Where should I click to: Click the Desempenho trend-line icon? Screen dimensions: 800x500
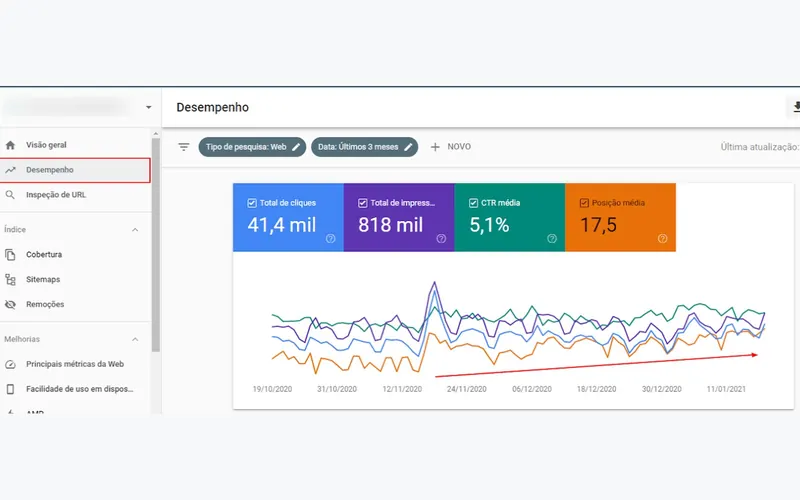click(x=10, y=170)
